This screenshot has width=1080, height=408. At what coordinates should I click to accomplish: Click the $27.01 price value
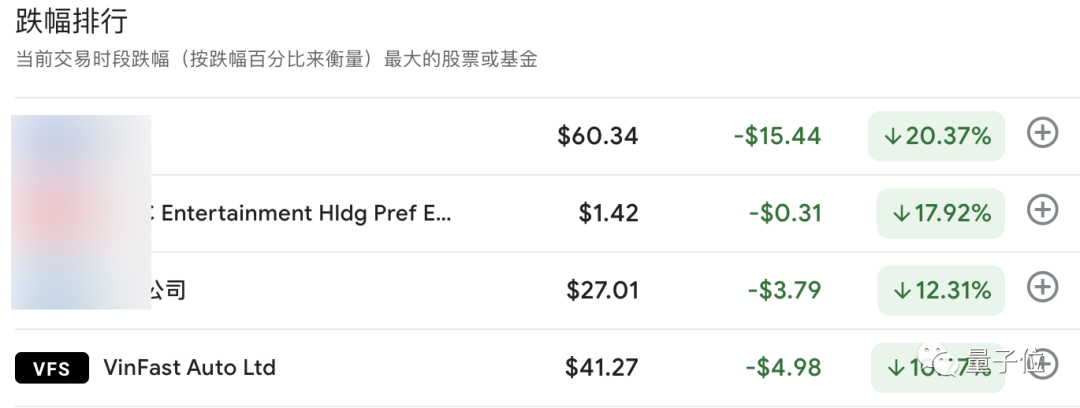[602, 290]
